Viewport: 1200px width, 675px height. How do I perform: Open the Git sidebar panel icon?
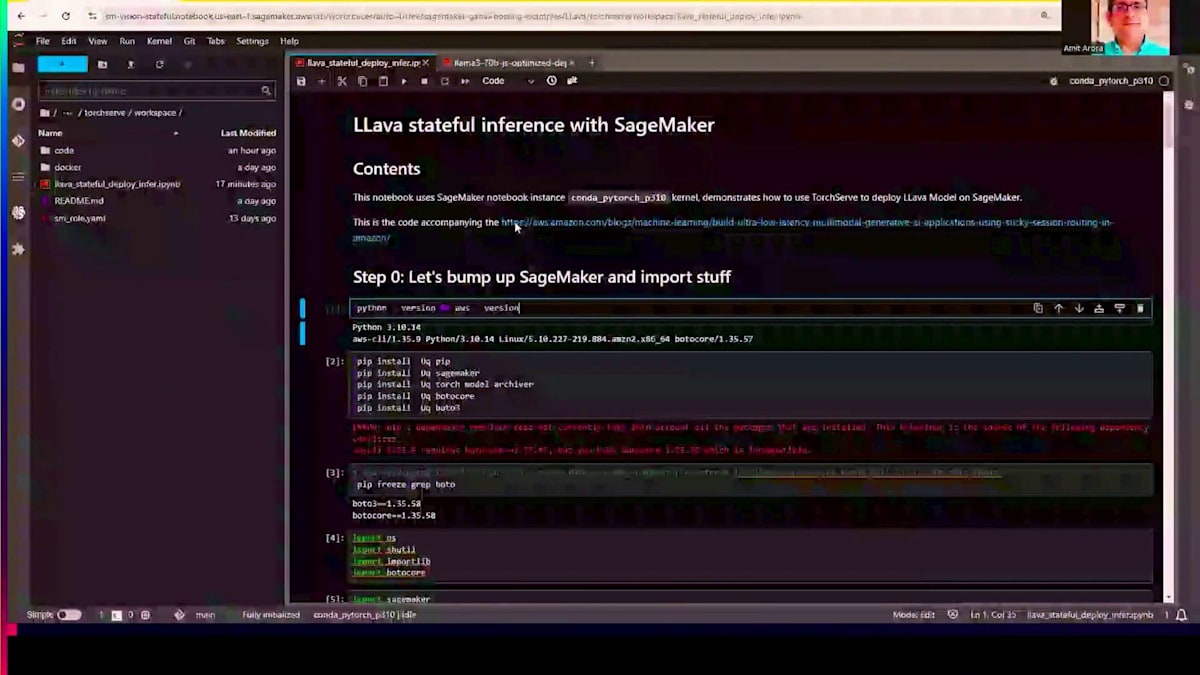(18, 141)
